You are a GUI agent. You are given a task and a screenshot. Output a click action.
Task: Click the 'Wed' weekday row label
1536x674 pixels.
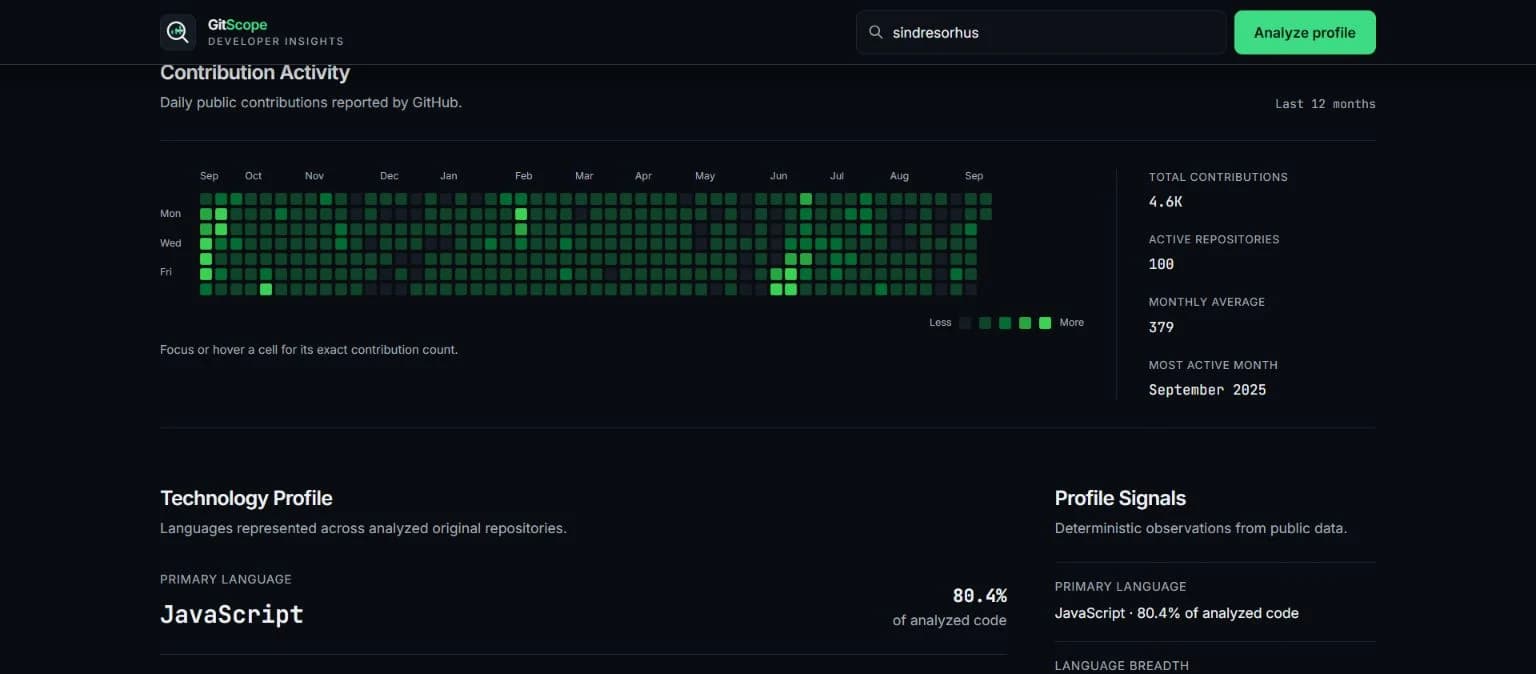pos(171,243)
